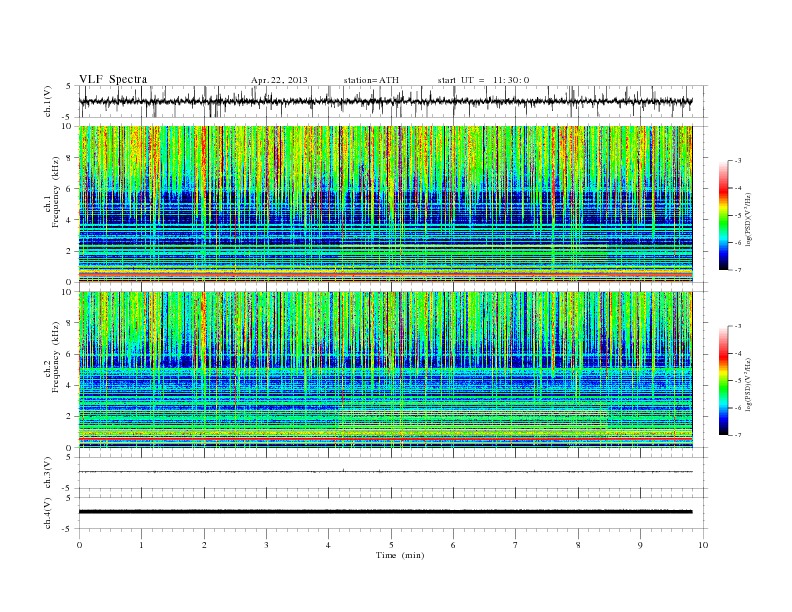Image resolution: width=792 pixels, height=612 pixels.
Task: Click the "-7" label on ch.1 color bar
Action: [738, 270]
